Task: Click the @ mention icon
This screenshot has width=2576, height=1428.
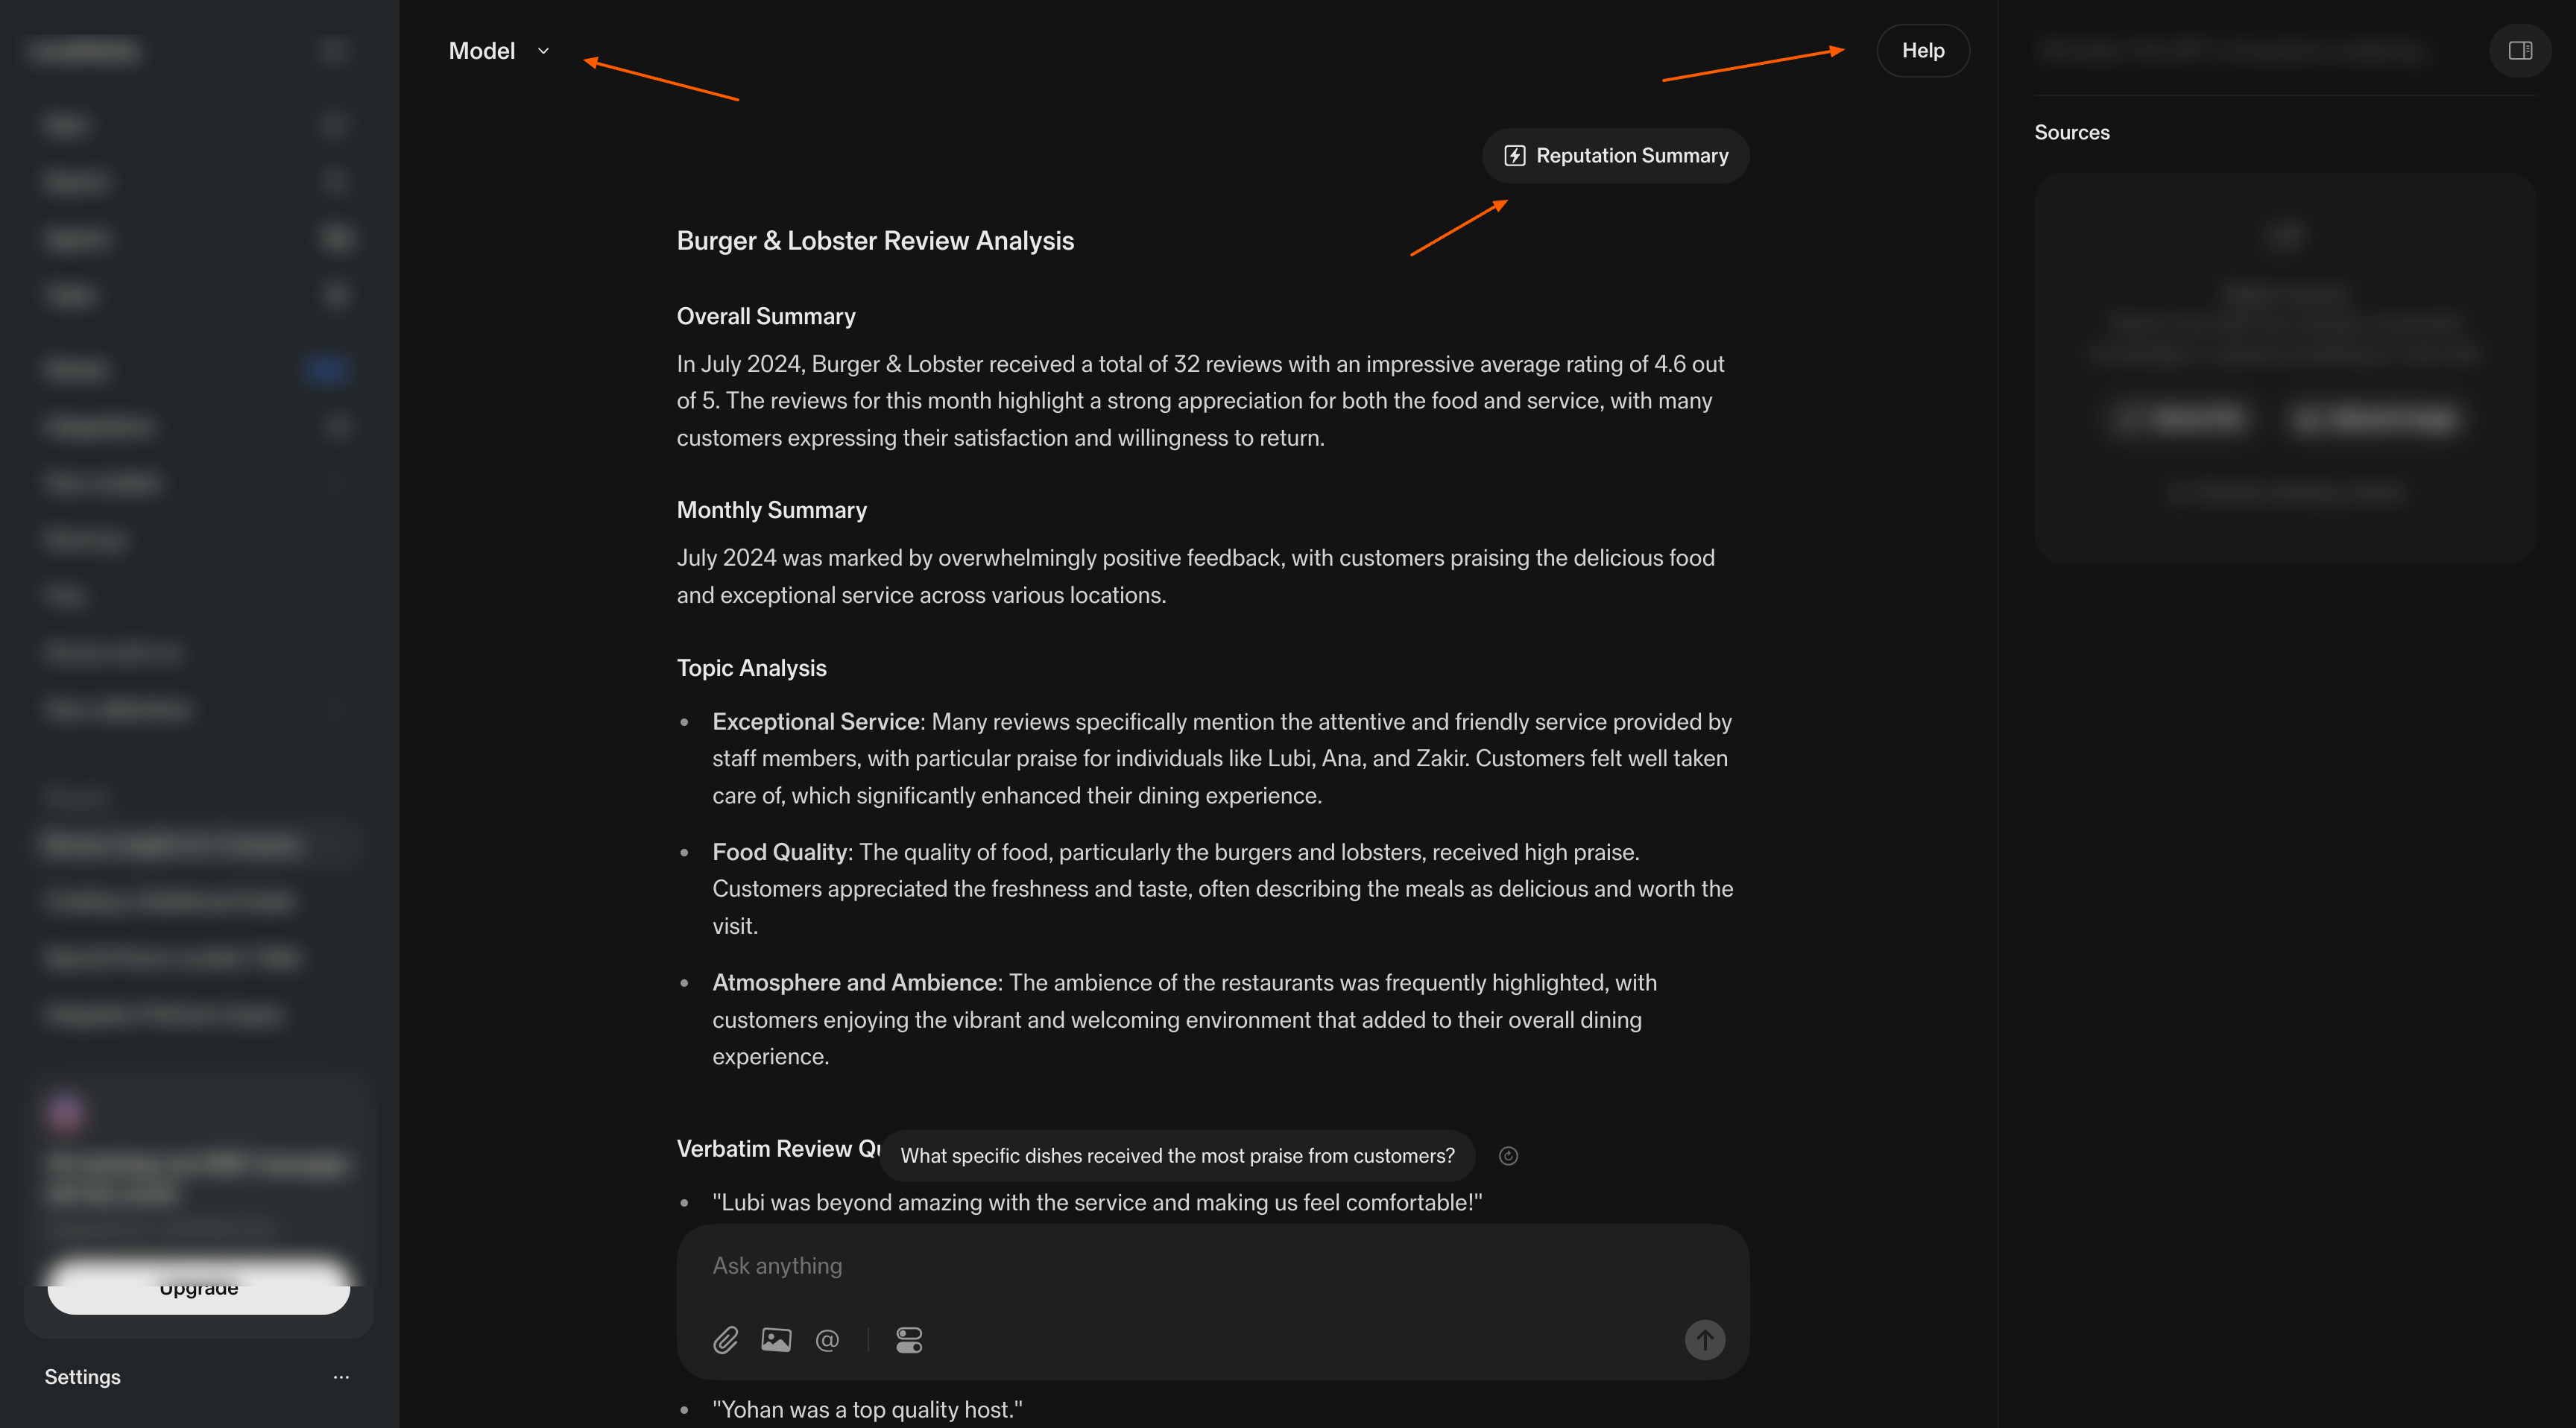Action: coord(827,1340)
